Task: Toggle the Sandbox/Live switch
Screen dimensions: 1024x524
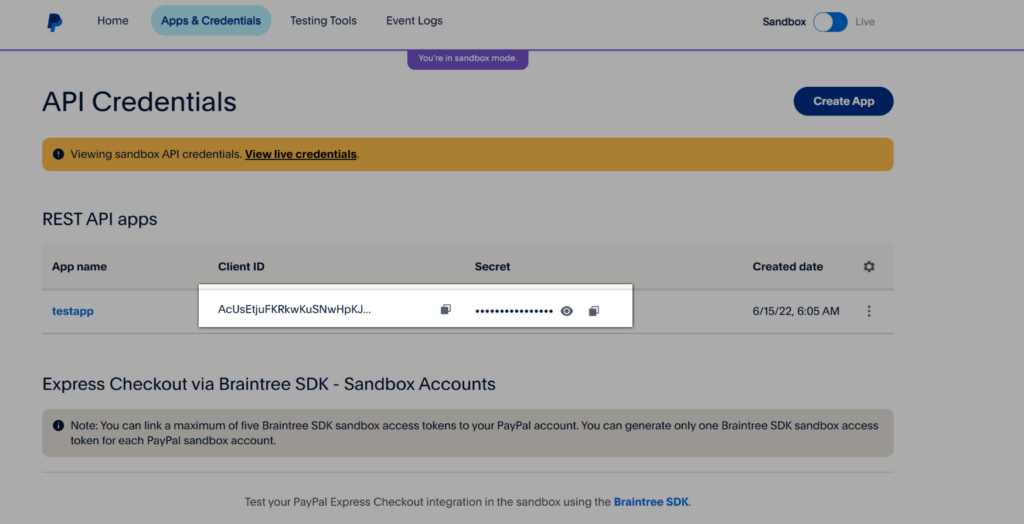Action: [x=830, y=21]
